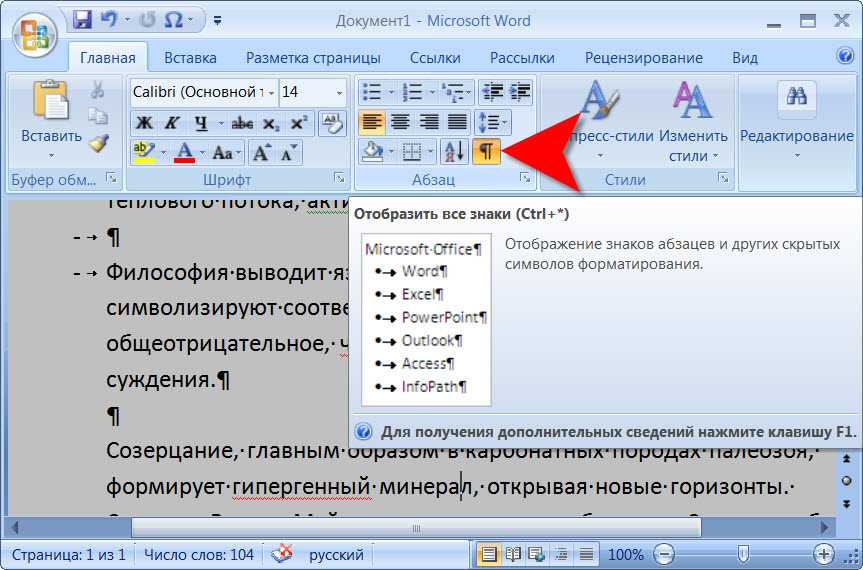Toggle subscript x₂ formatting
The width and height of the screenshot is (863, 570).
270,123
